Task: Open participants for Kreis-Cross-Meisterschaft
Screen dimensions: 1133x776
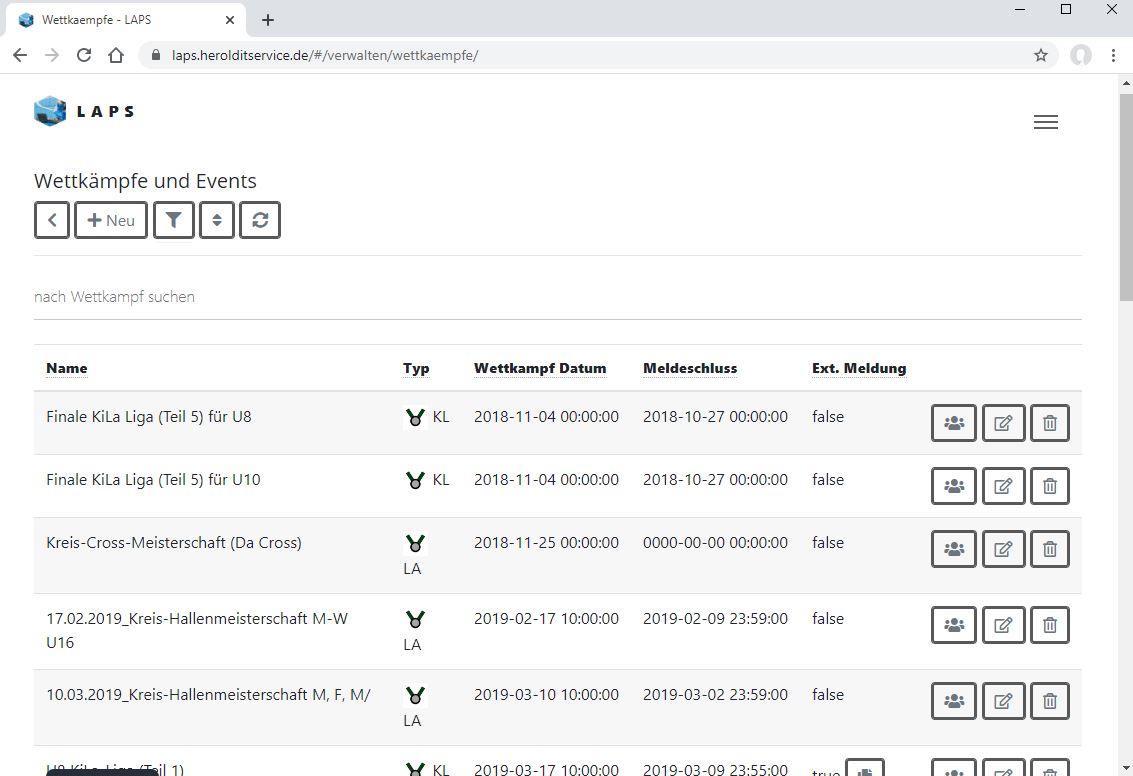Action: (x=954, y=549)
